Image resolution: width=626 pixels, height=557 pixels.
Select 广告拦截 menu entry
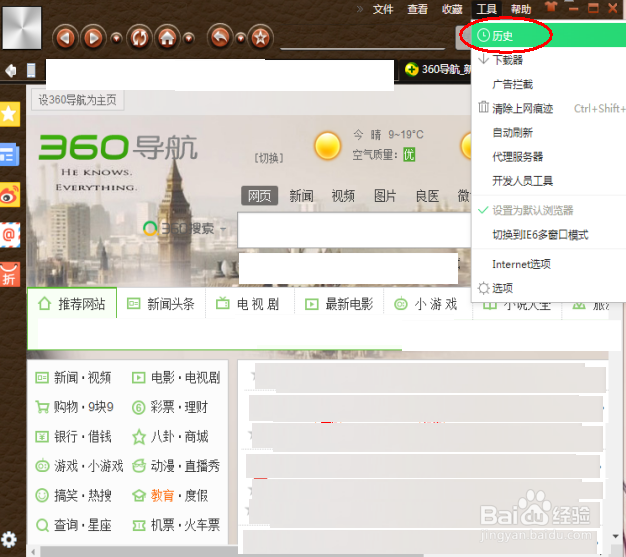click(x=549, y=84)
